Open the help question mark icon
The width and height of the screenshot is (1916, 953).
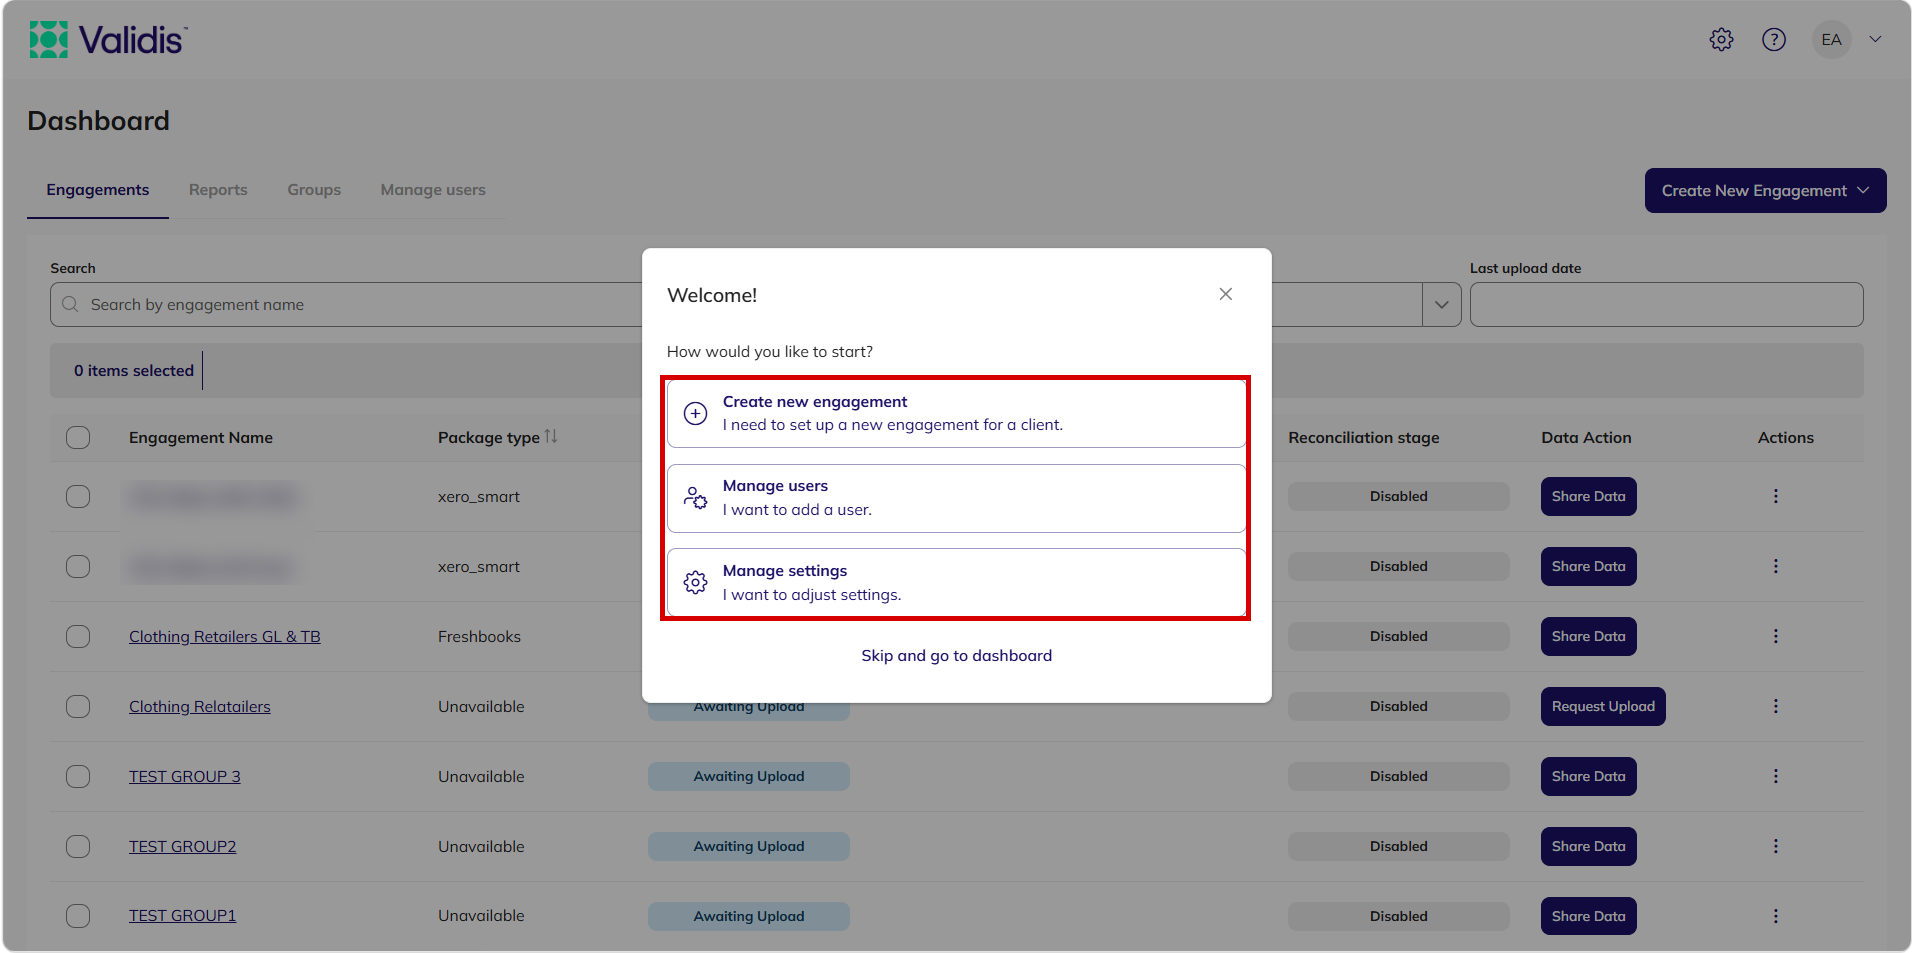(1774, 40)
